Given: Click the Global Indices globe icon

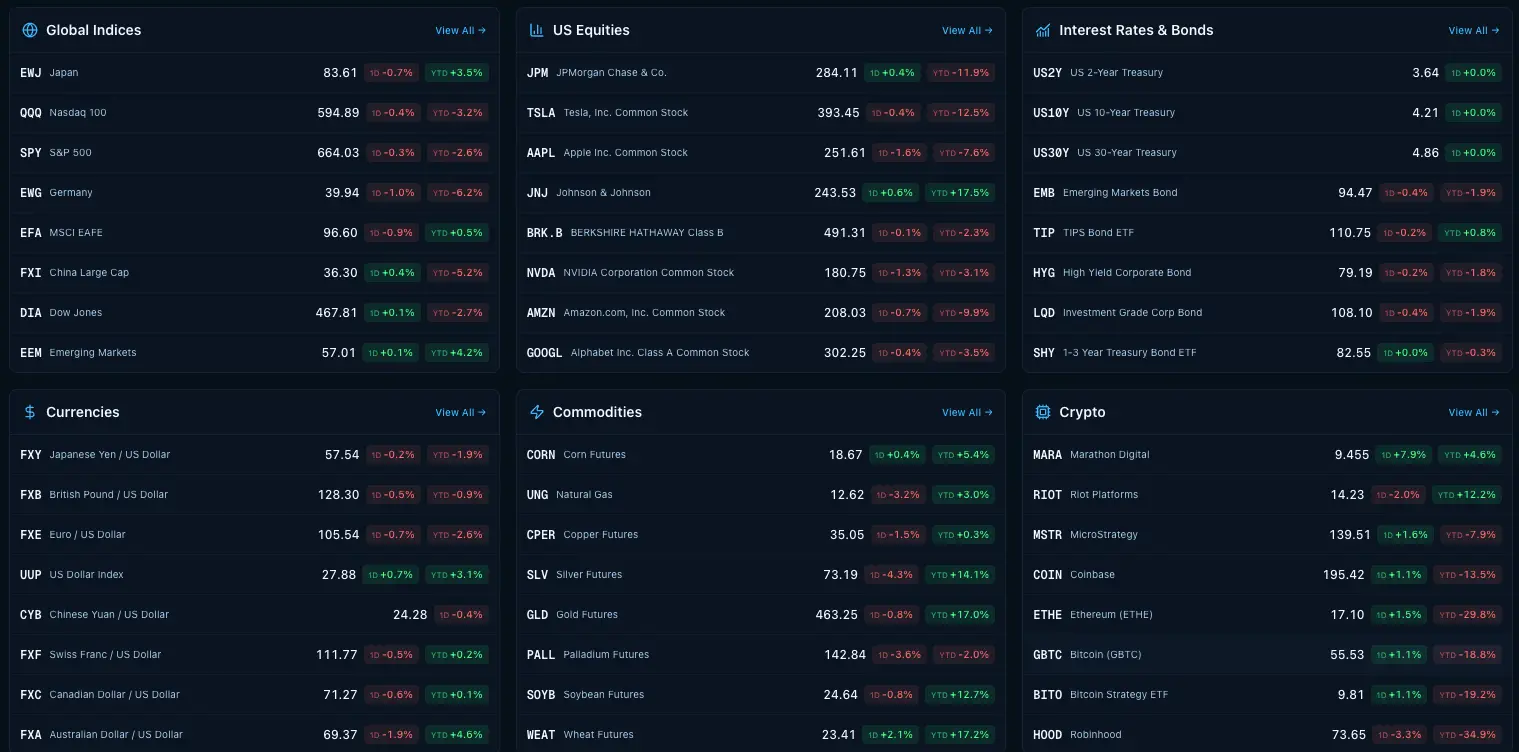Looking at the screenshot, I should (x=30, y=30).
